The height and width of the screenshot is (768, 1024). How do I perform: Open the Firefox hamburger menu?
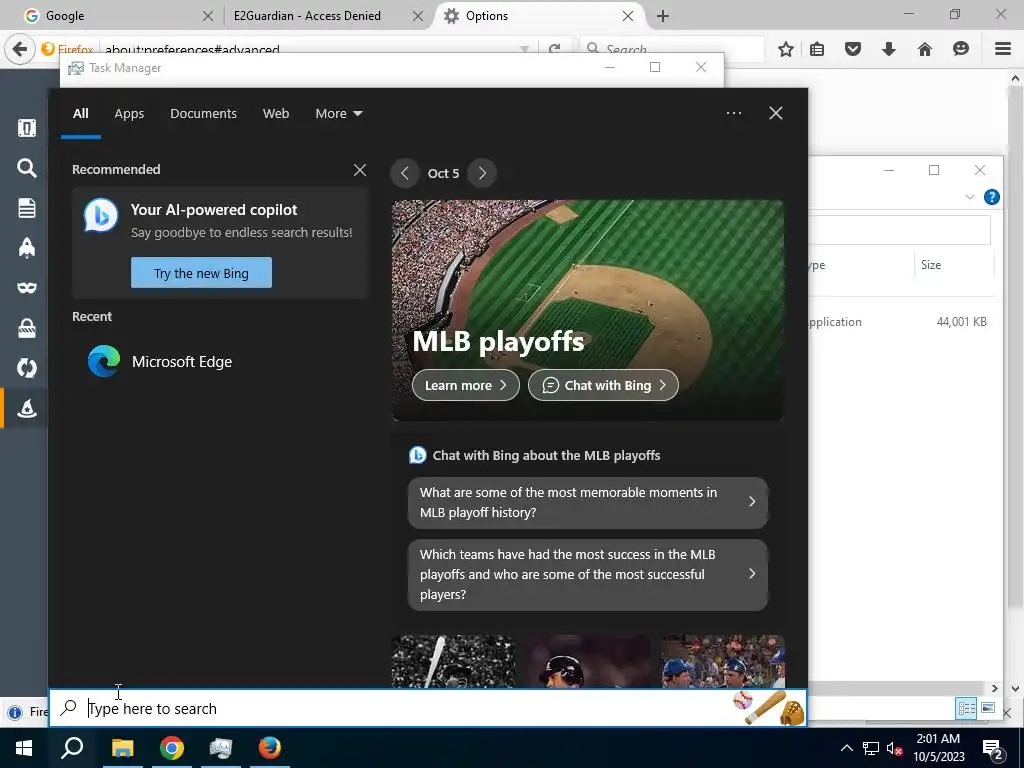point(1002,49)
